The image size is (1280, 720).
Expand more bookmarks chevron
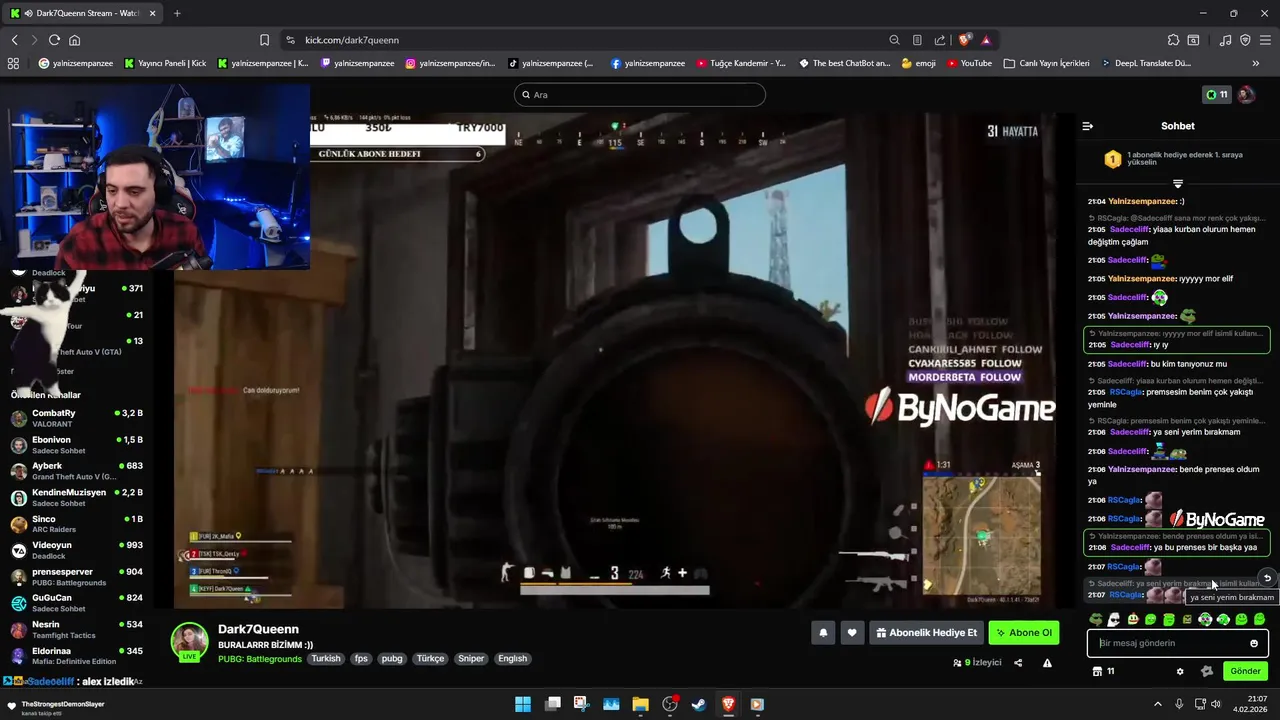coord(1255,63)
